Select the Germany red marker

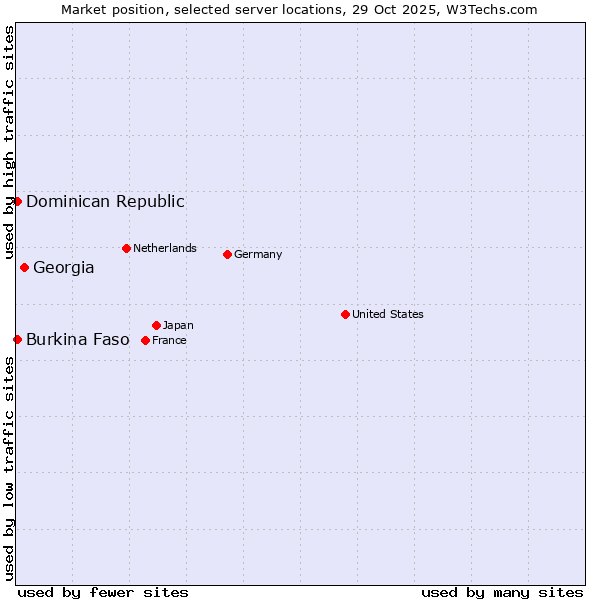227,254
